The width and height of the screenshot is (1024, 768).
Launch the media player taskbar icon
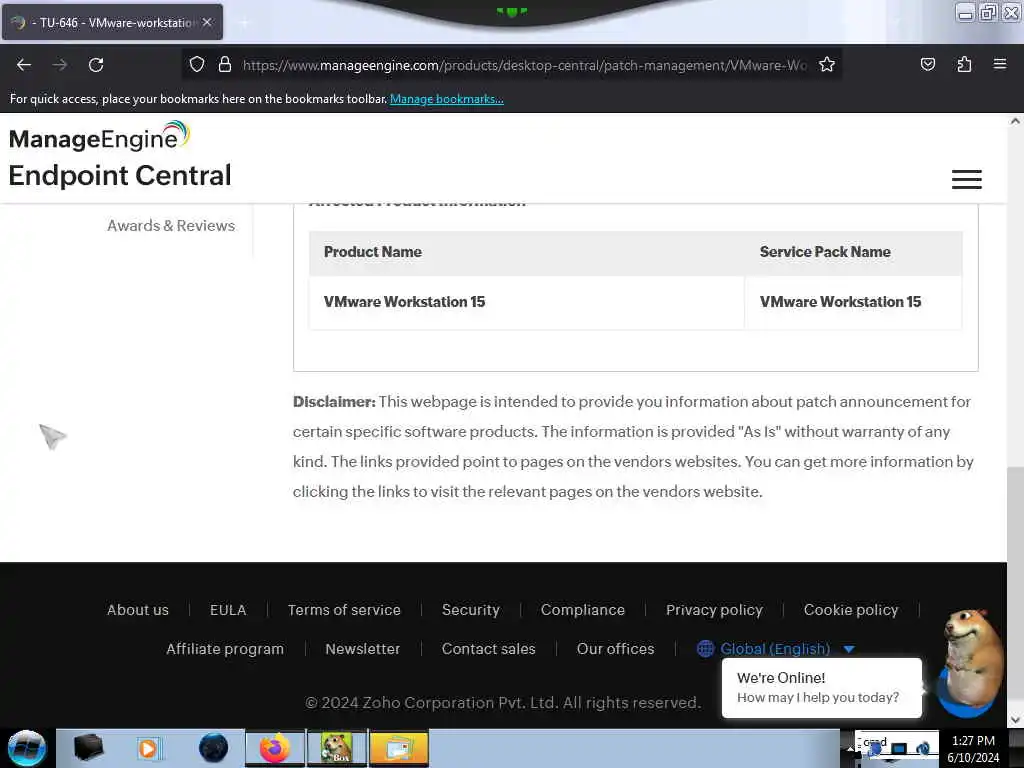(148, 748)
